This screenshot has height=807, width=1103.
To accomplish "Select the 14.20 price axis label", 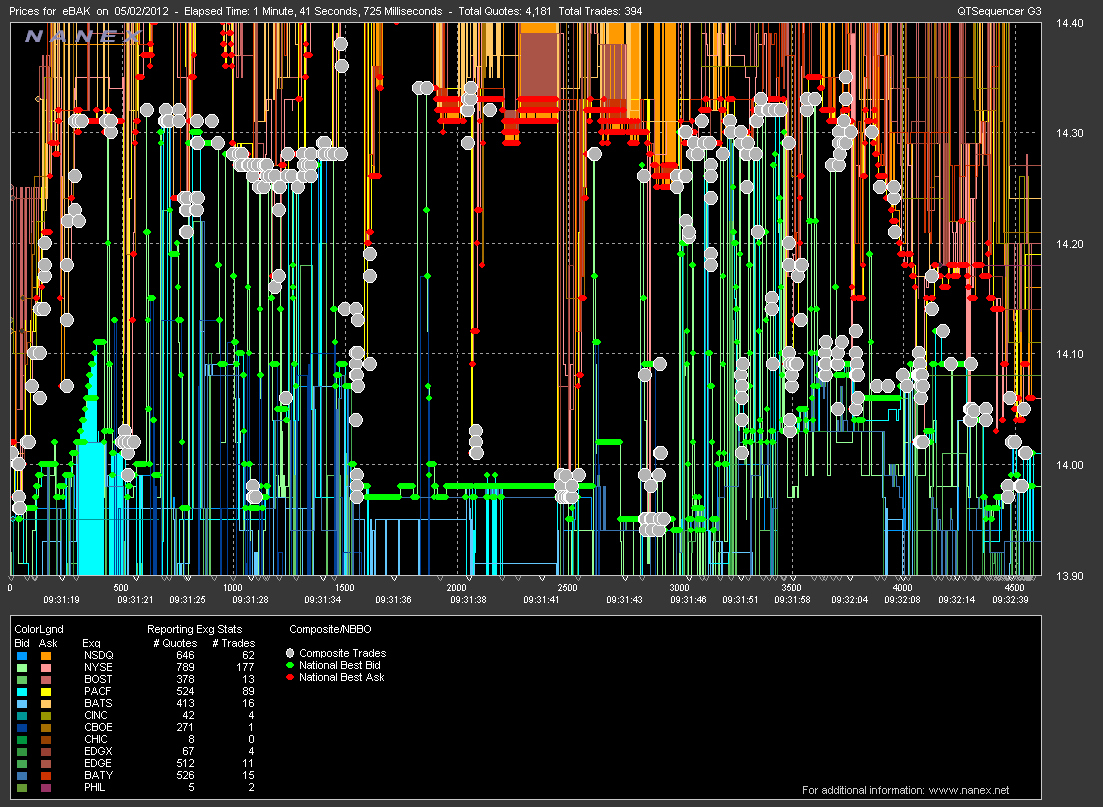I will (x=1070, y=244).
